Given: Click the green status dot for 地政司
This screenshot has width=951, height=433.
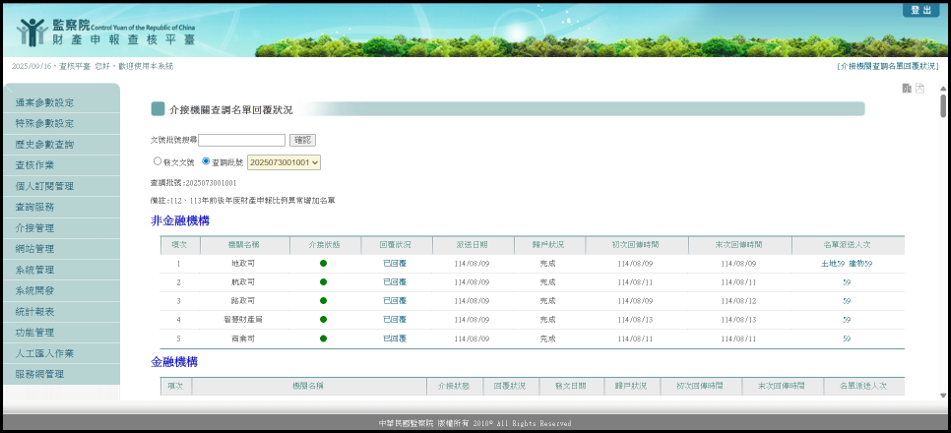Looking at the screenshot, I should (x=323, y=264).
